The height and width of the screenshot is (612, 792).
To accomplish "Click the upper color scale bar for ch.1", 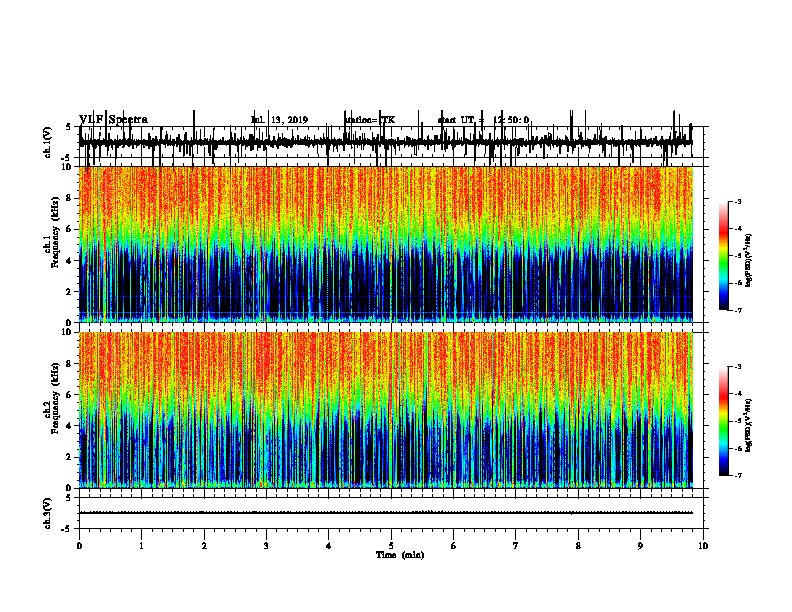I will [723, 256].
